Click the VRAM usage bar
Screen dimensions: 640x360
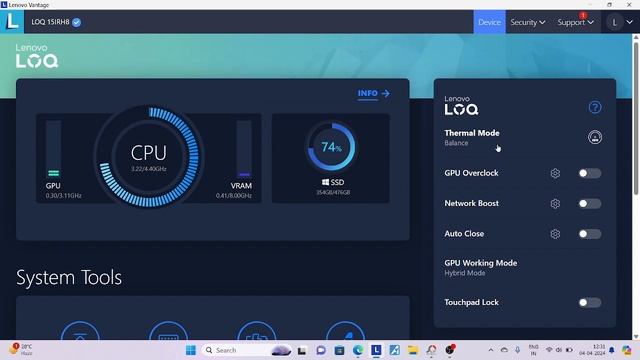pyautogui.click(x=244, y=149)
